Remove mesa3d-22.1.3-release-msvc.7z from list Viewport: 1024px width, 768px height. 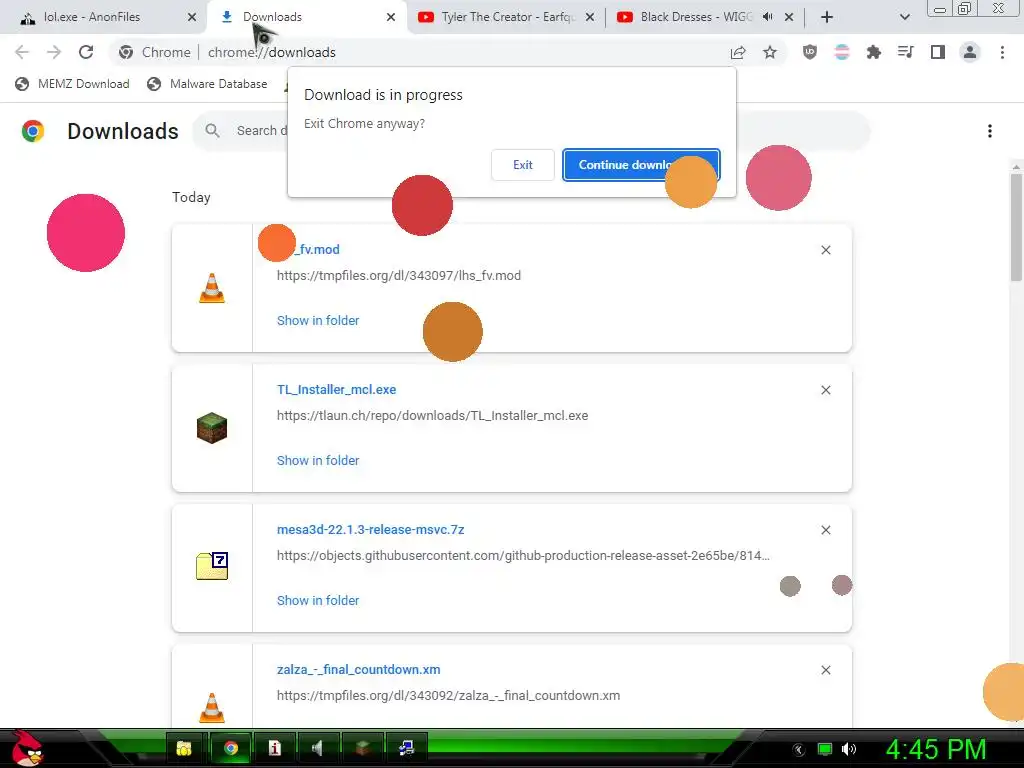coord(825,530)
